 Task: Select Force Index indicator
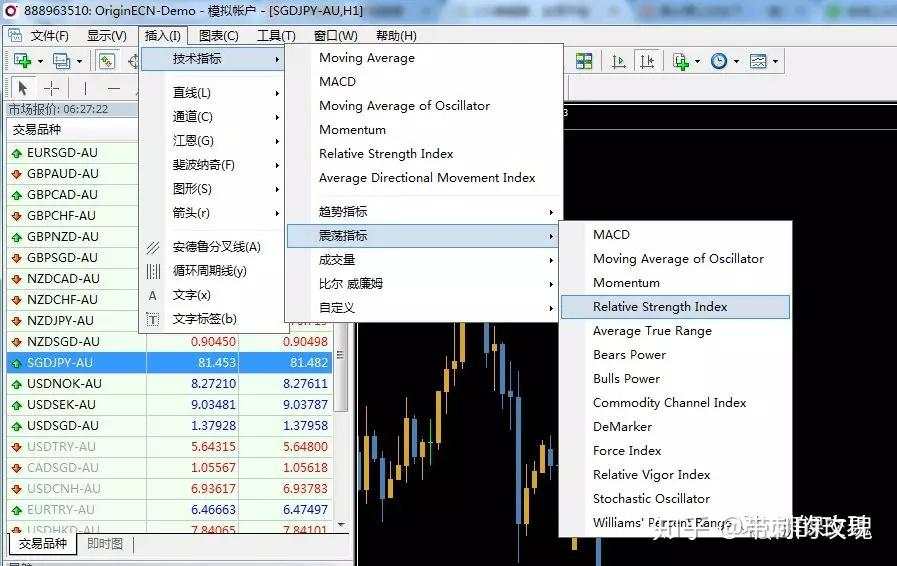coord(676,452)
